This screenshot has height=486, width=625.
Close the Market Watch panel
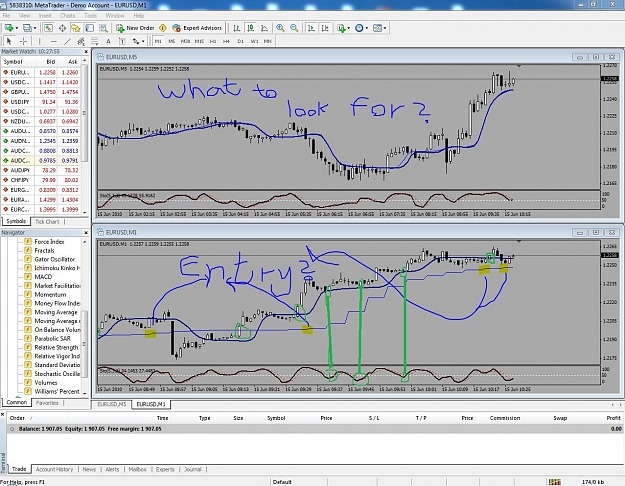(86, 51)
